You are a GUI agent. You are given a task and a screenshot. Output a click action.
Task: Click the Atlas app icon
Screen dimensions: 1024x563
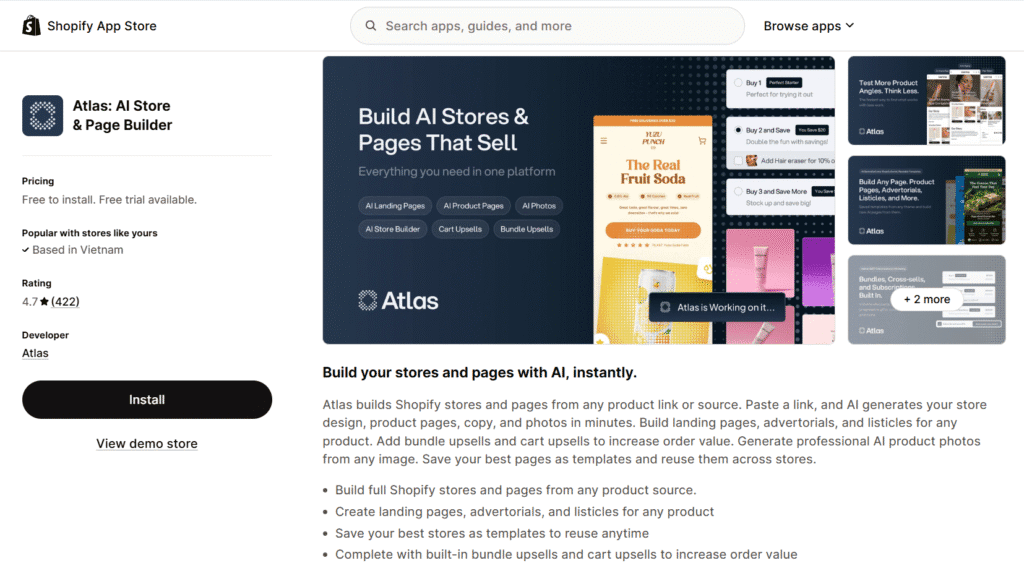[42, 116]
